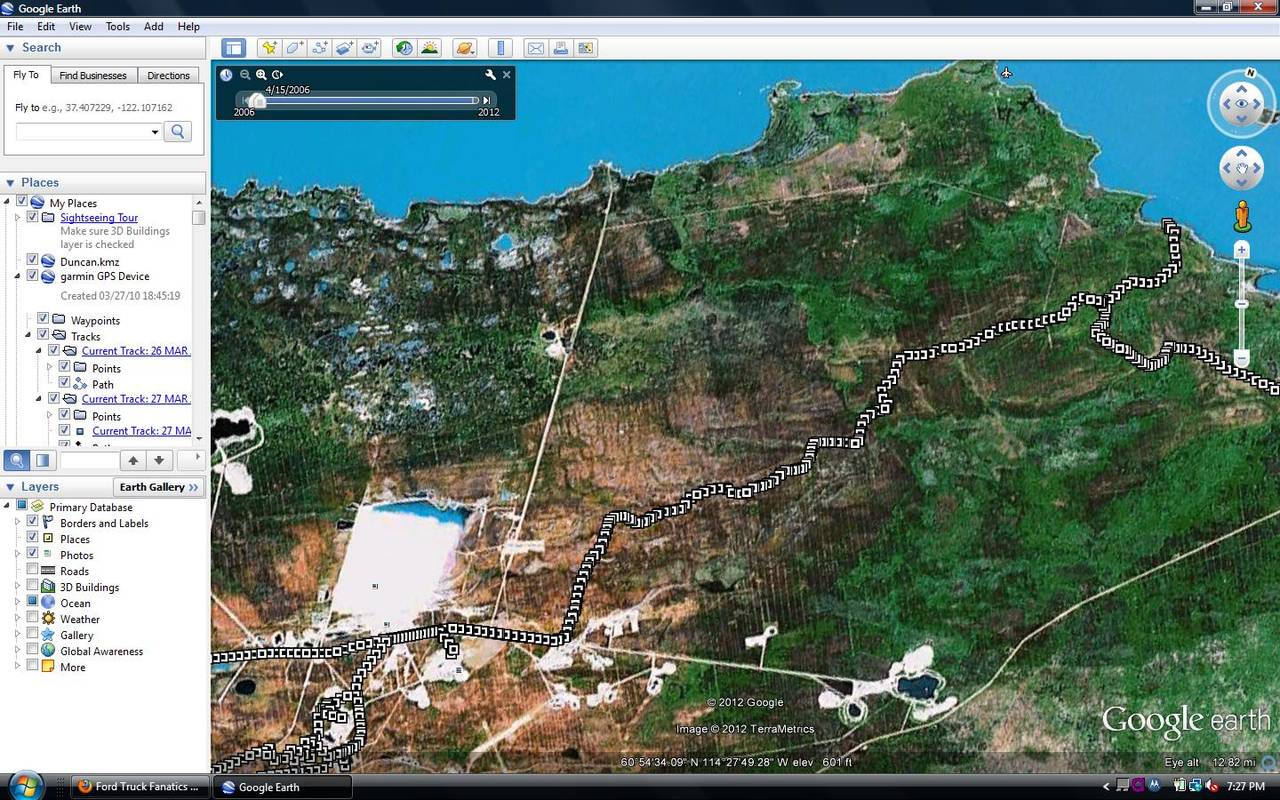Screen dimensions: 1280x800
Task: Record a tour
Action: [370, 47]
